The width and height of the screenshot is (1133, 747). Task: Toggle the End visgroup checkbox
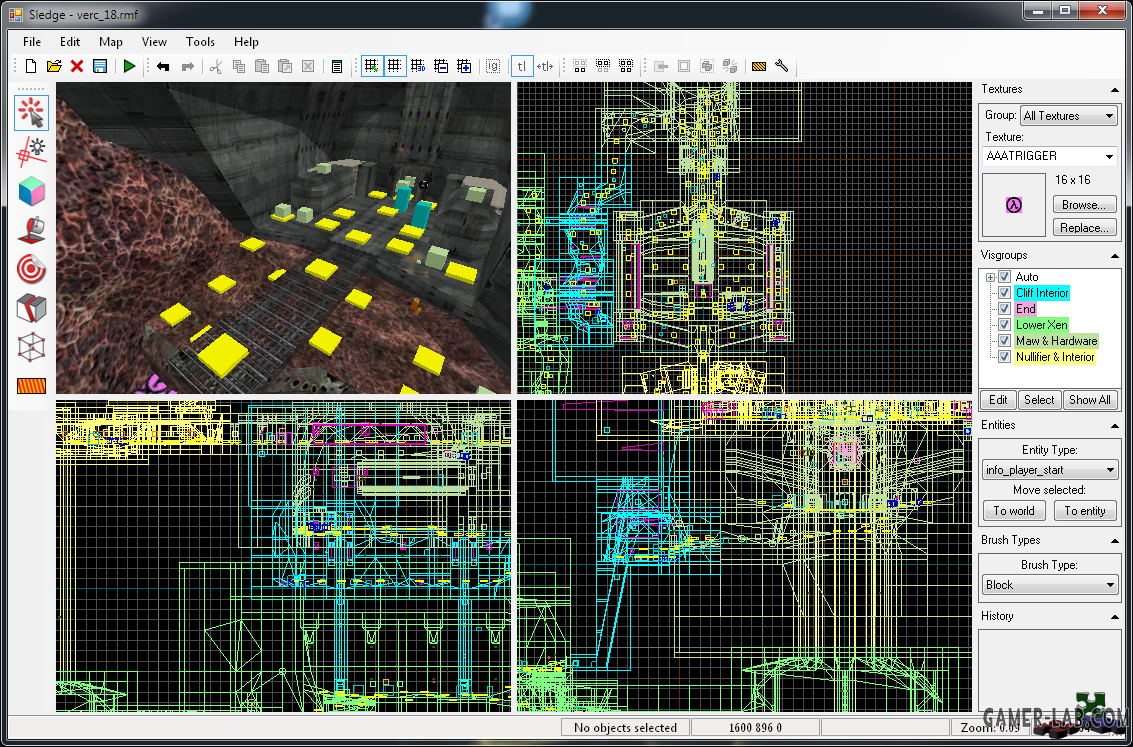pyautogui.click(x=1004, y=308)
